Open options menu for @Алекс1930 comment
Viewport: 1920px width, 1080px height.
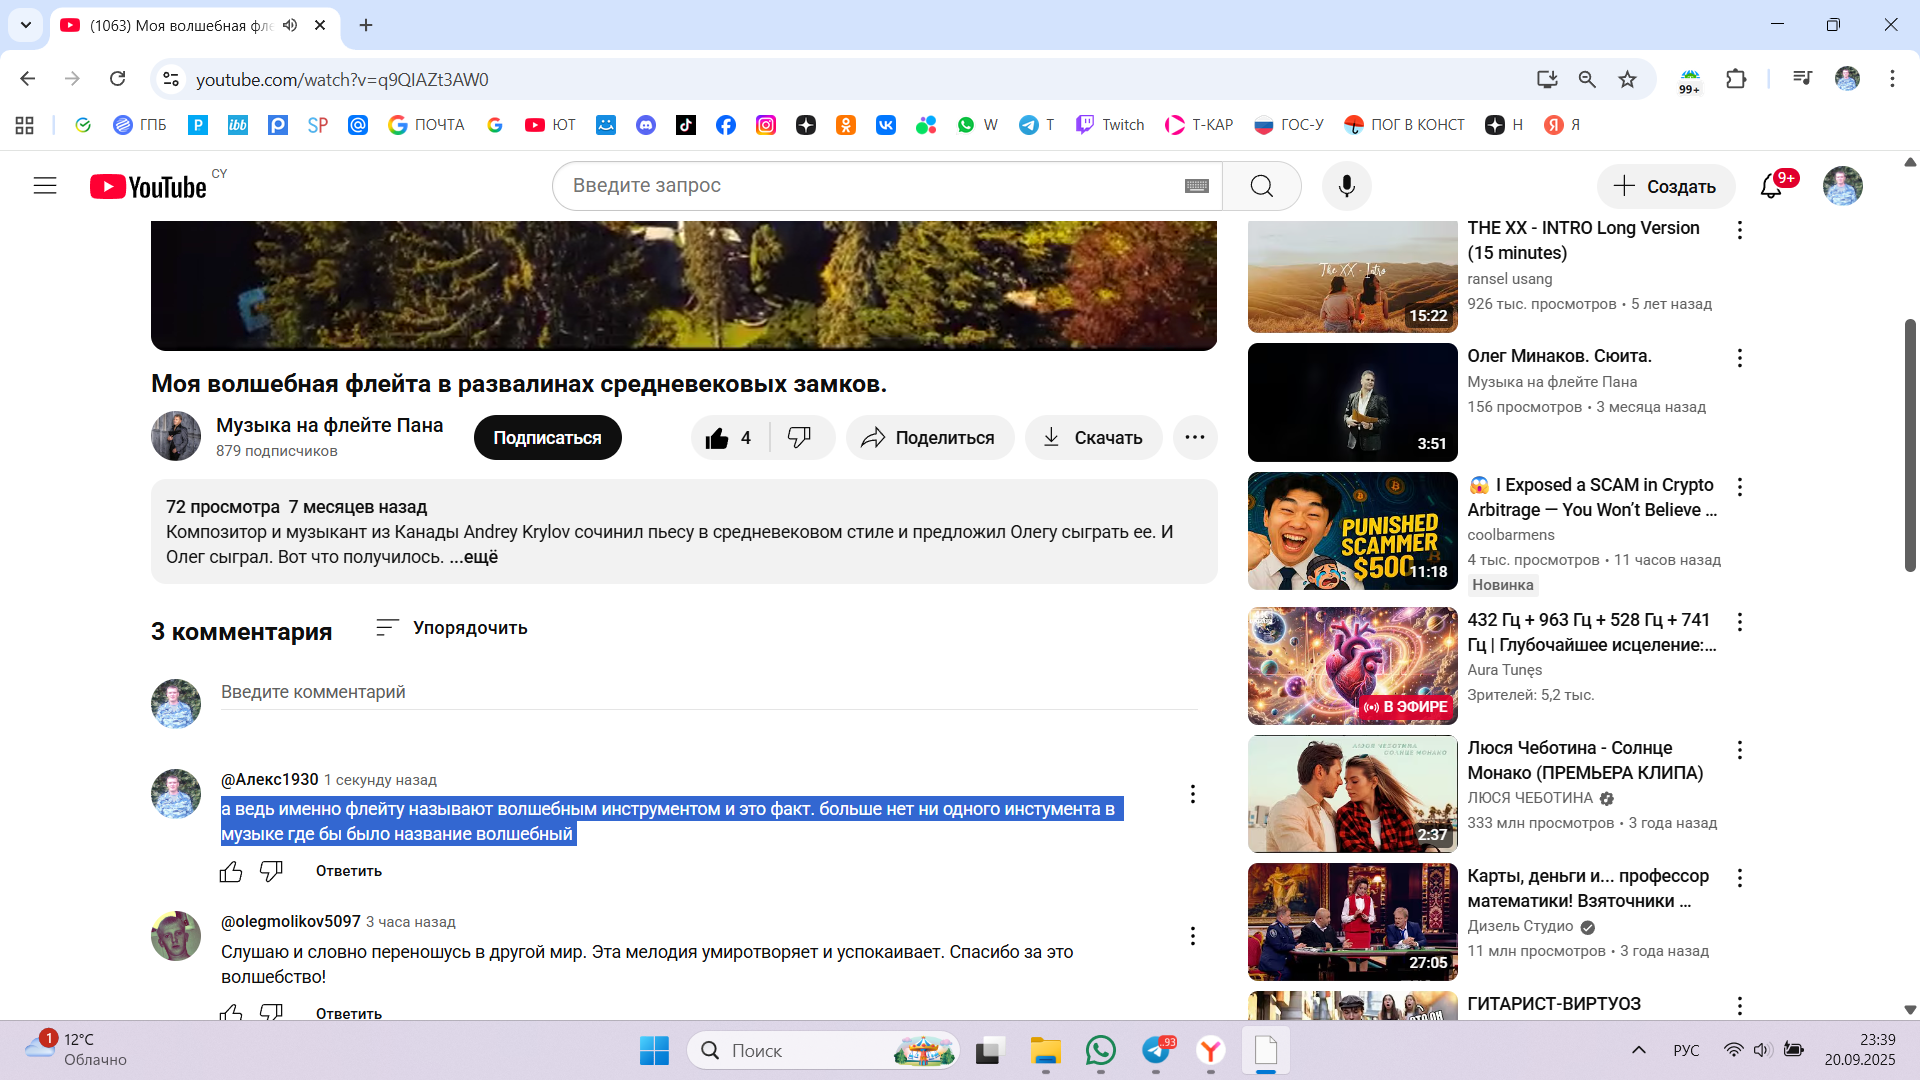coord(1192,794)
